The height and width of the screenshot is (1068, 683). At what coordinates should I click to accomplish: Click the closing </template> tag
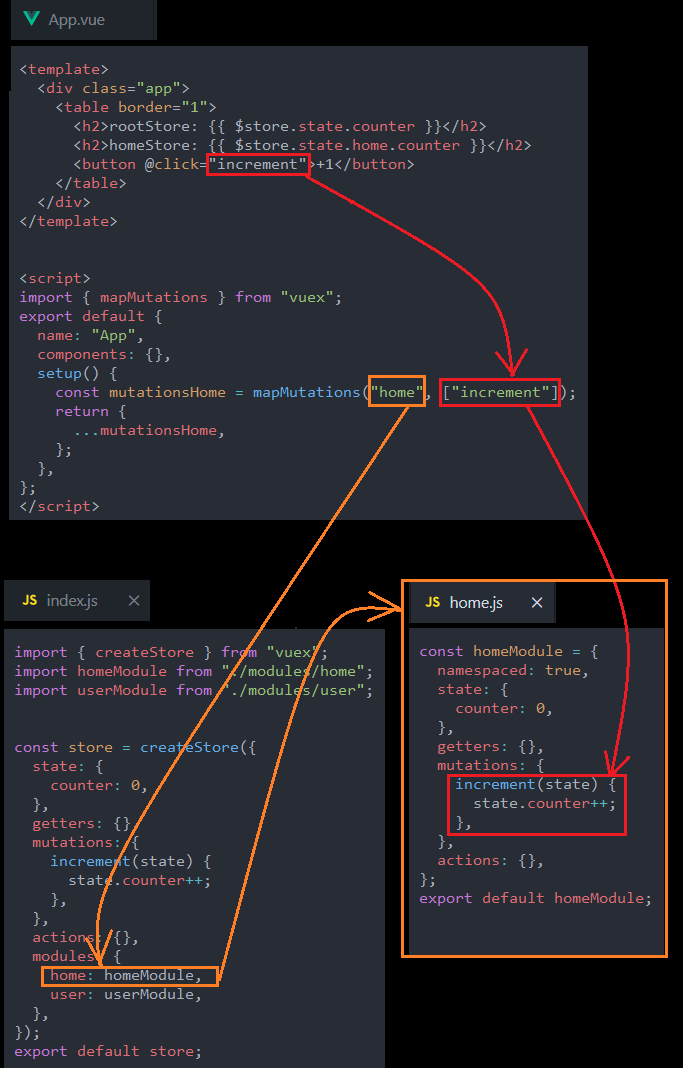pos(68,221)
